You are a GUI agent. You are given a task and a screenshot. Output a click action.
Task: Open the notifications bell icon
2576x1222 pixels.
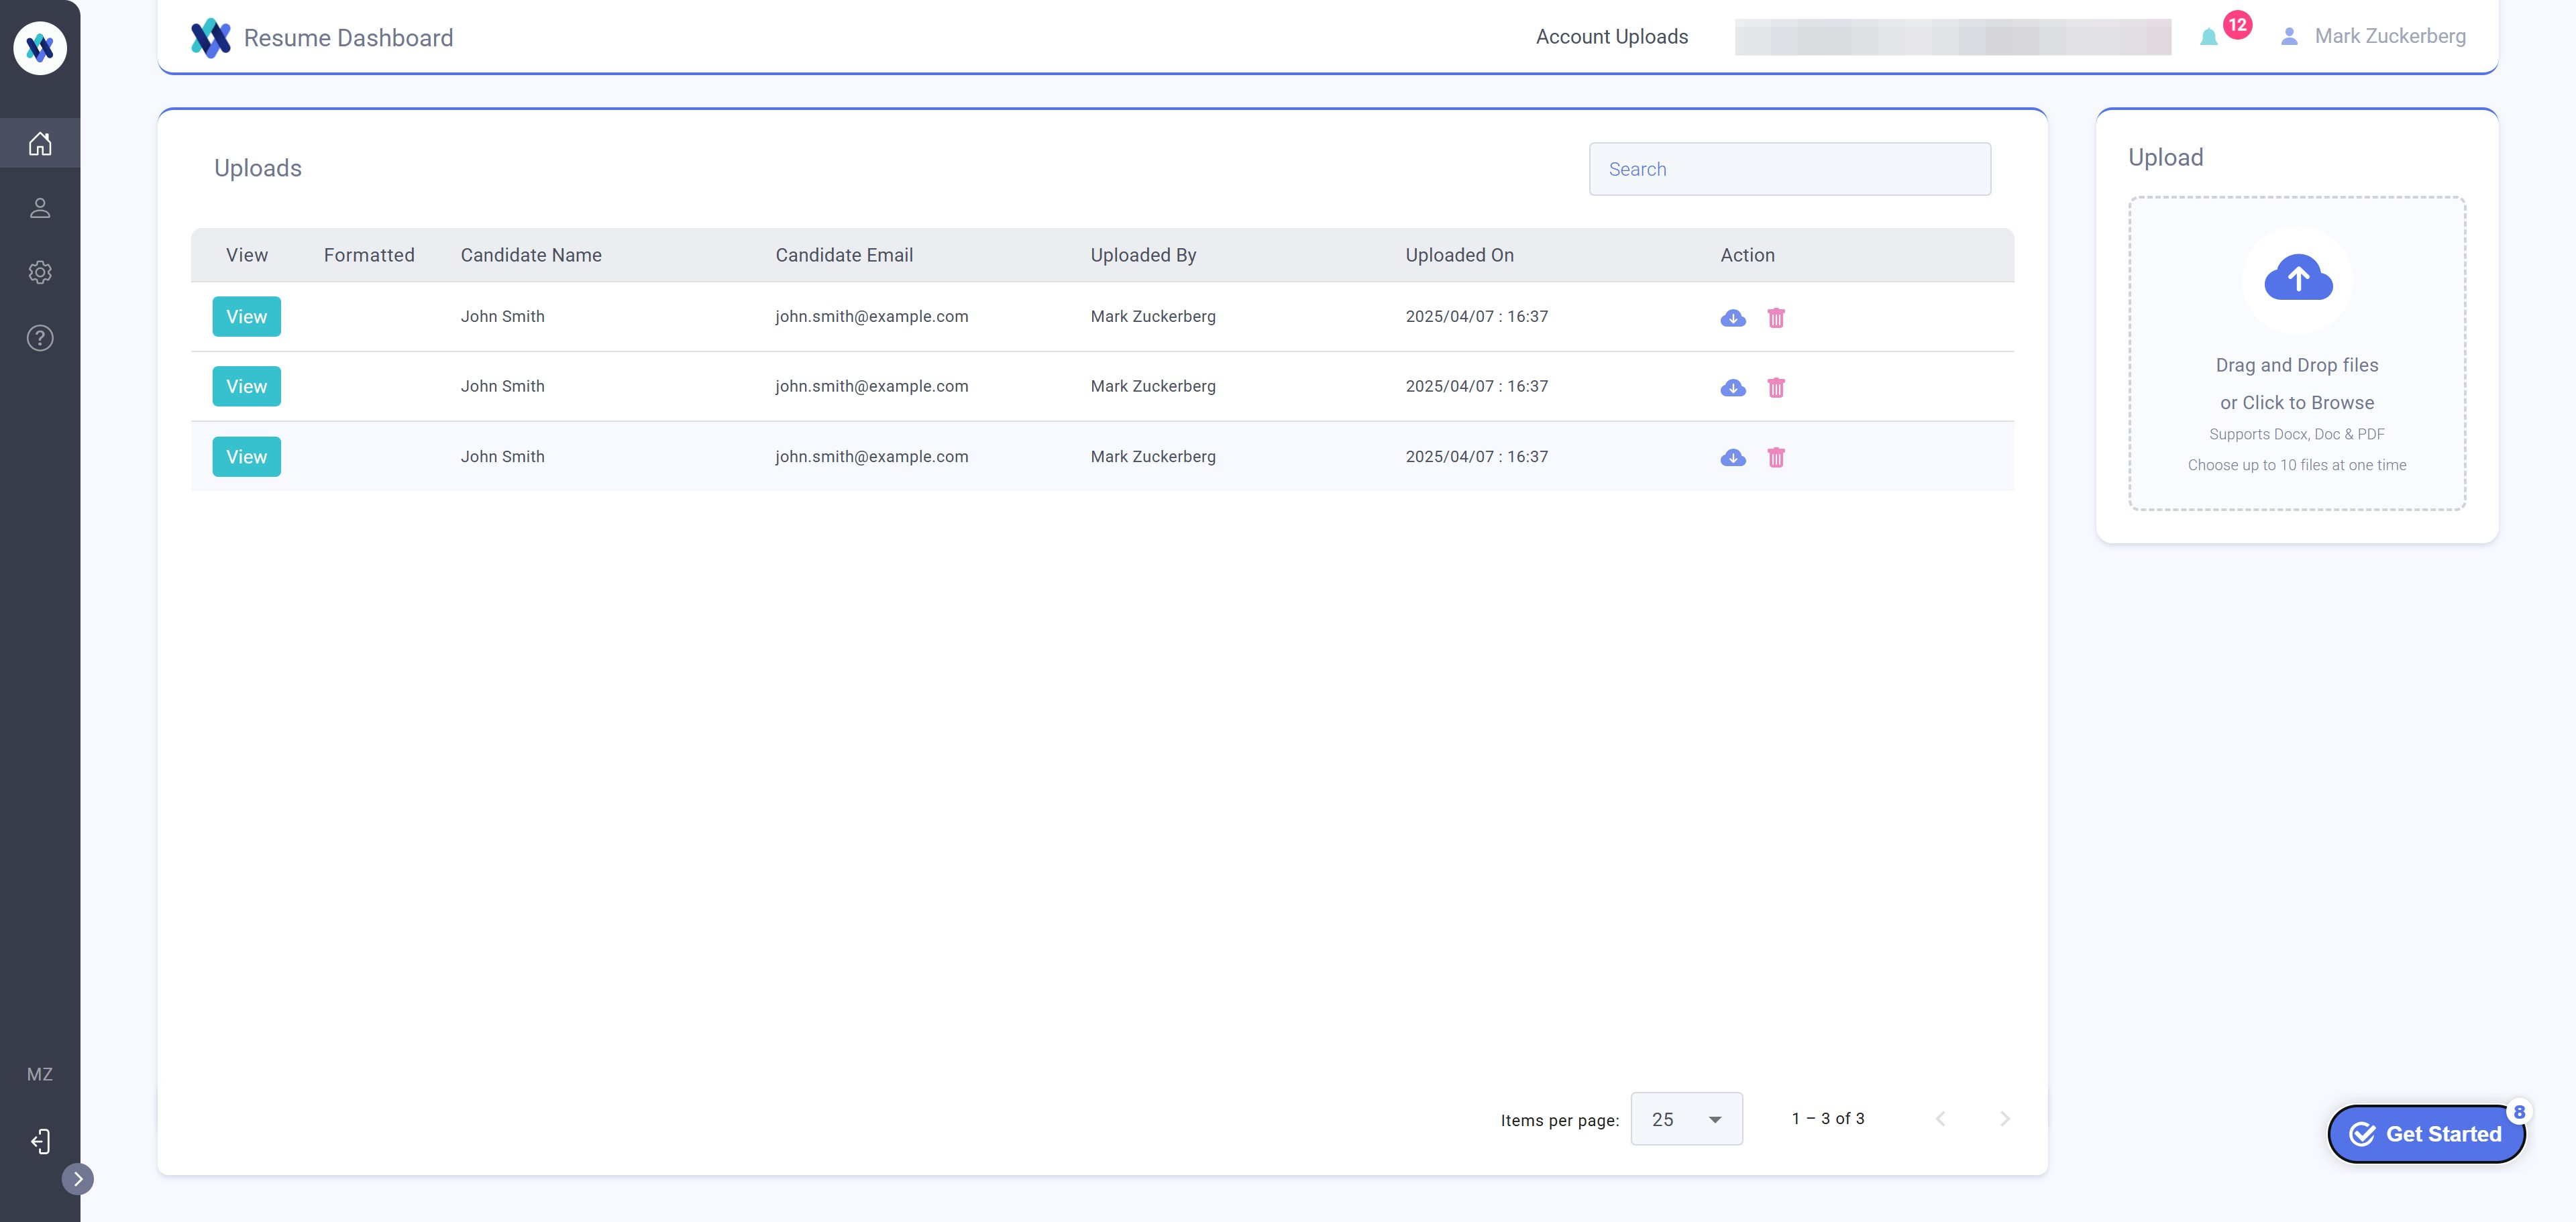pos(2208,37)
